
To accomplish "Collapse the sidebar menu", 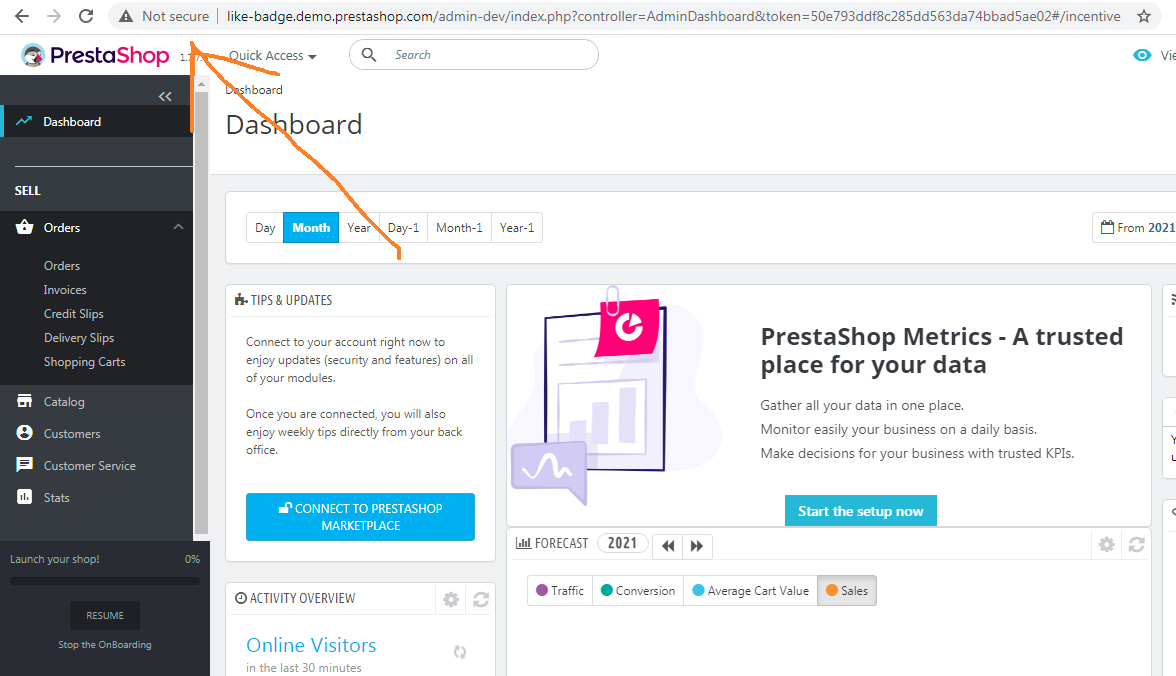I will [165, 96].
